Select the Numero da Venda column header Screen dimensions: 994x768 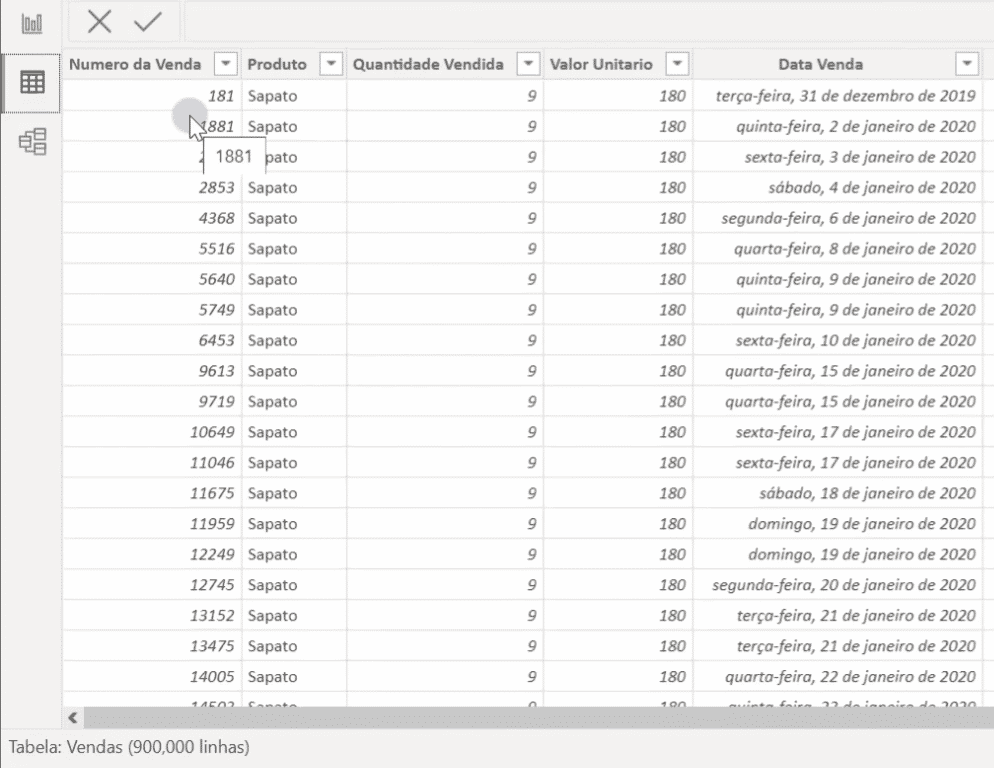[x=135, y=64]
